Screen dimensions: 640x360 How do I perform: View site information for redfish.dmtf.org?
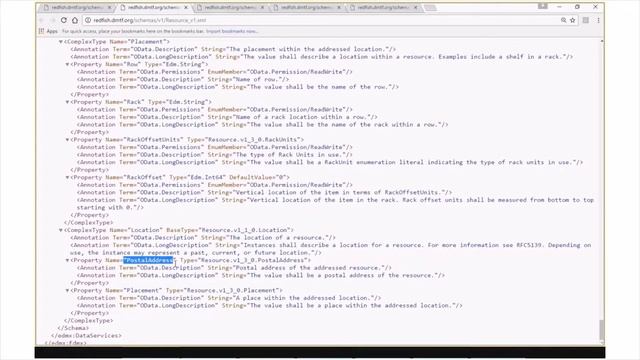(x=88, y=20)
